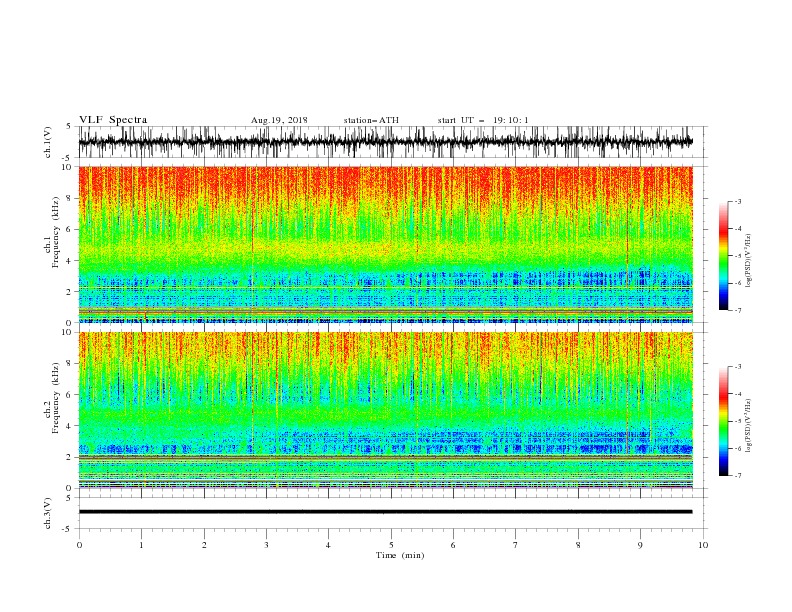
Task: Click the '5' tick on the time axis
Action: [391, 545]
